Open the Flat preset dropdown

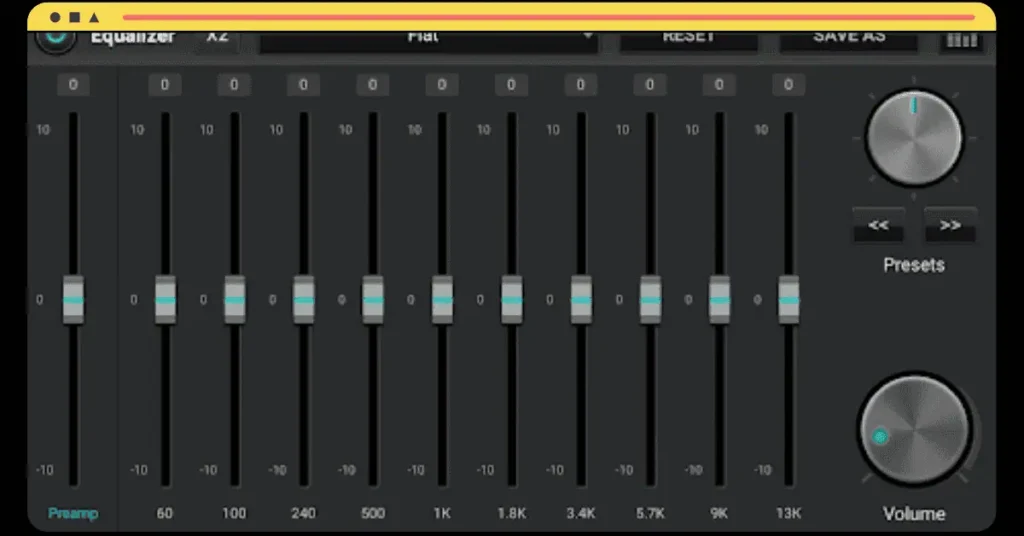click(x=428, y=41)
